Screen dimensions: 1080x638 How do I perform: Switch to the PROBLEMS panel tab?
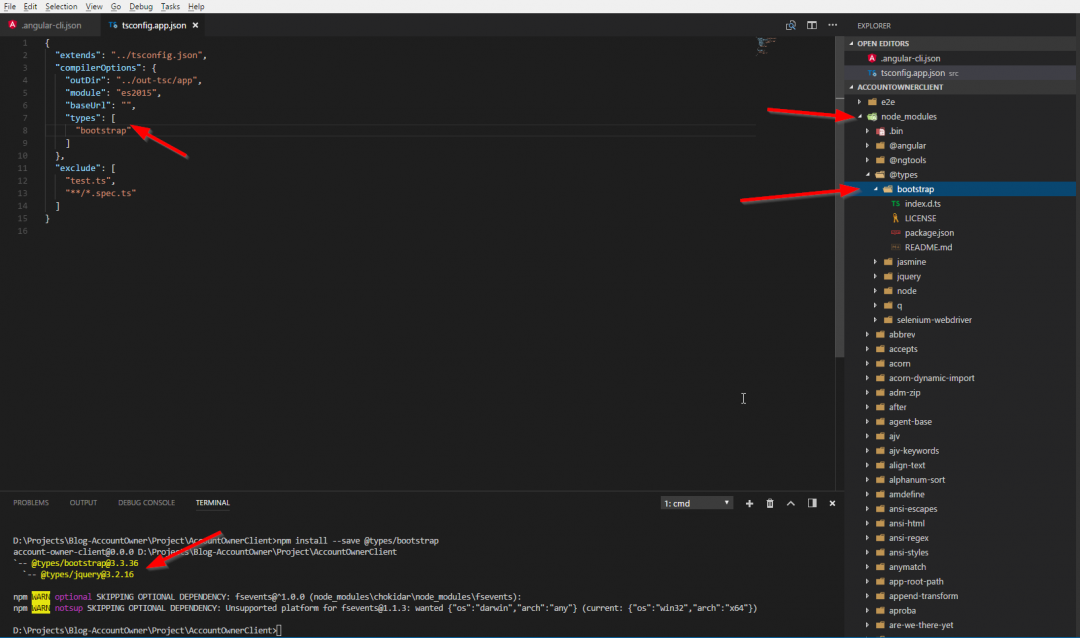31,503
